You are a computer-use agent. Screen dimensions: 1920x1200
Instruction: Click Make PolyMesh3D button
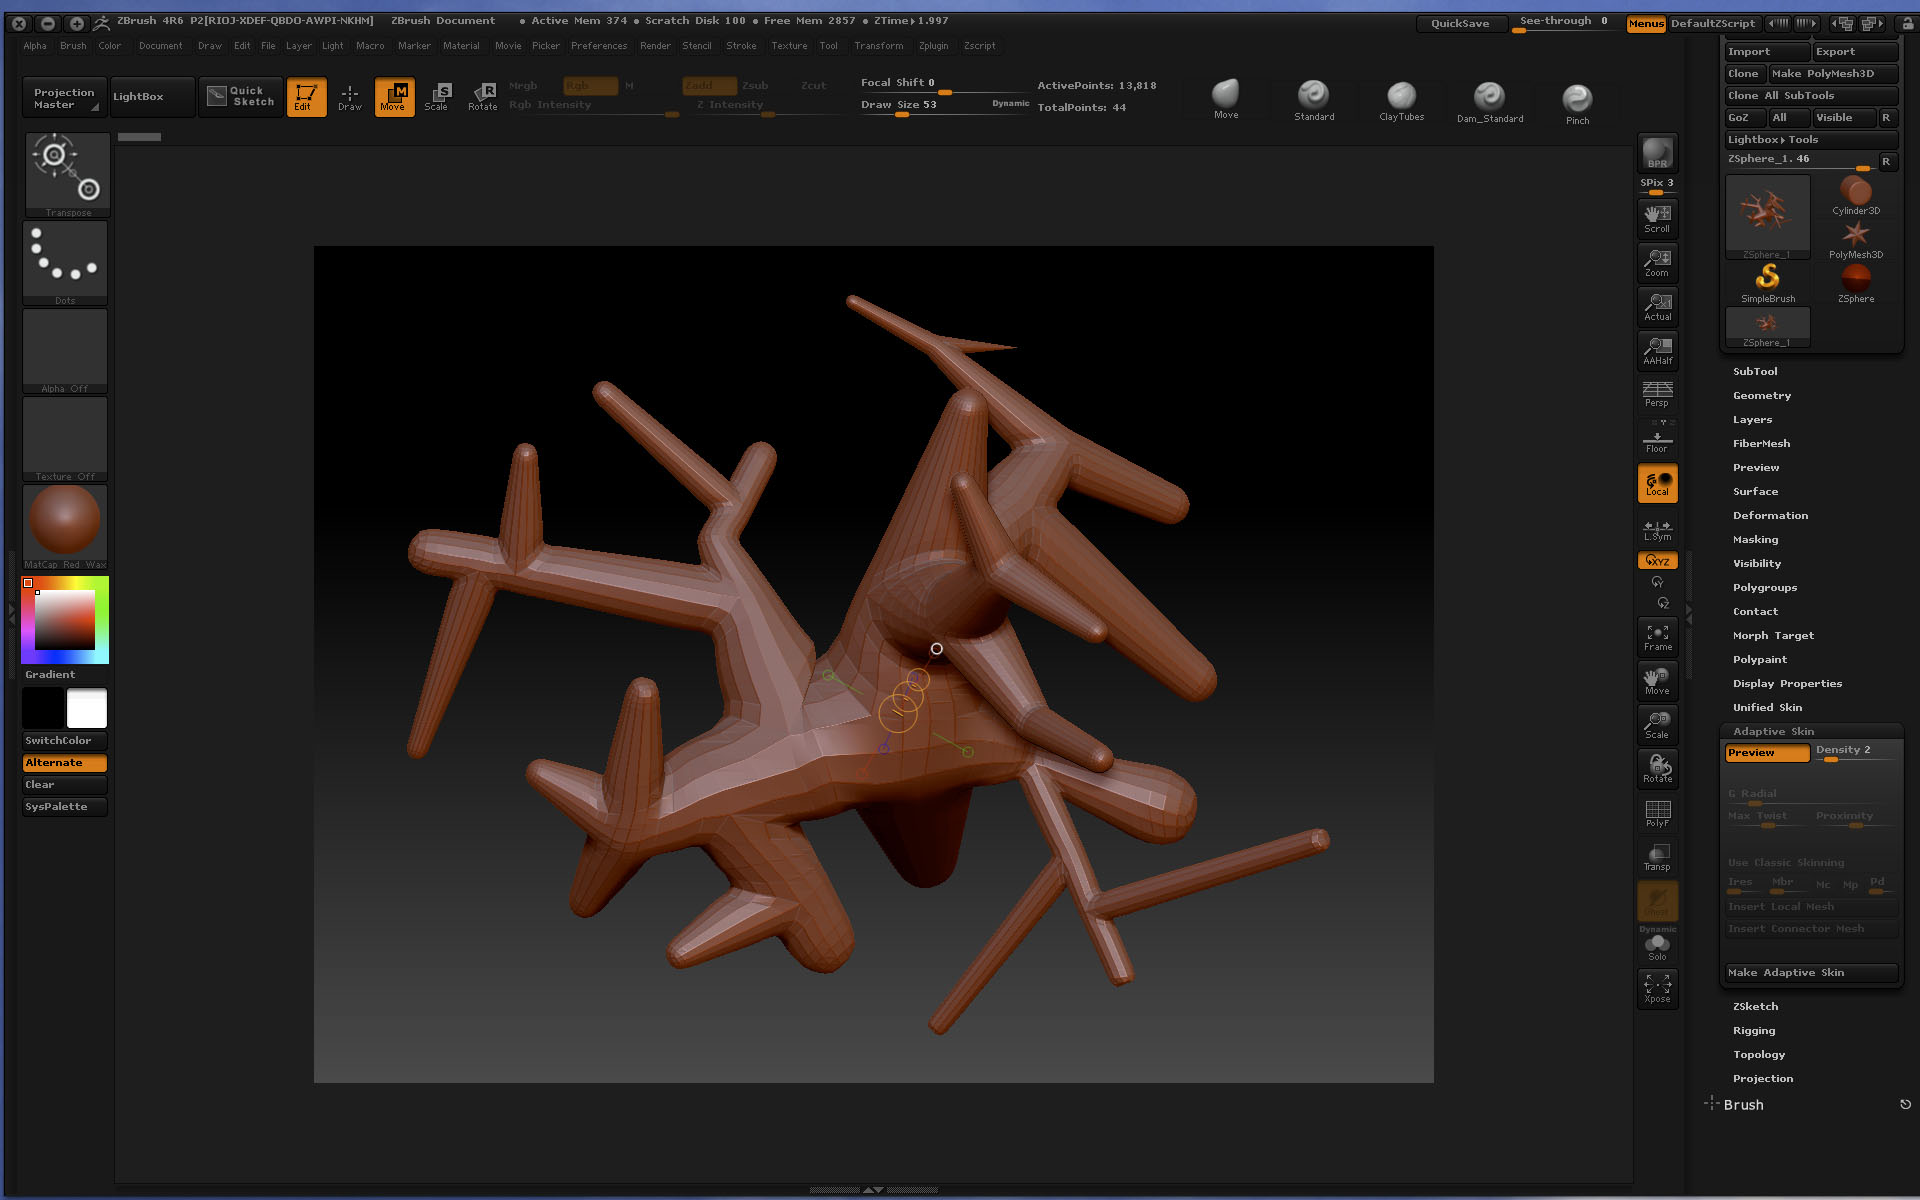pos(1833,73)
